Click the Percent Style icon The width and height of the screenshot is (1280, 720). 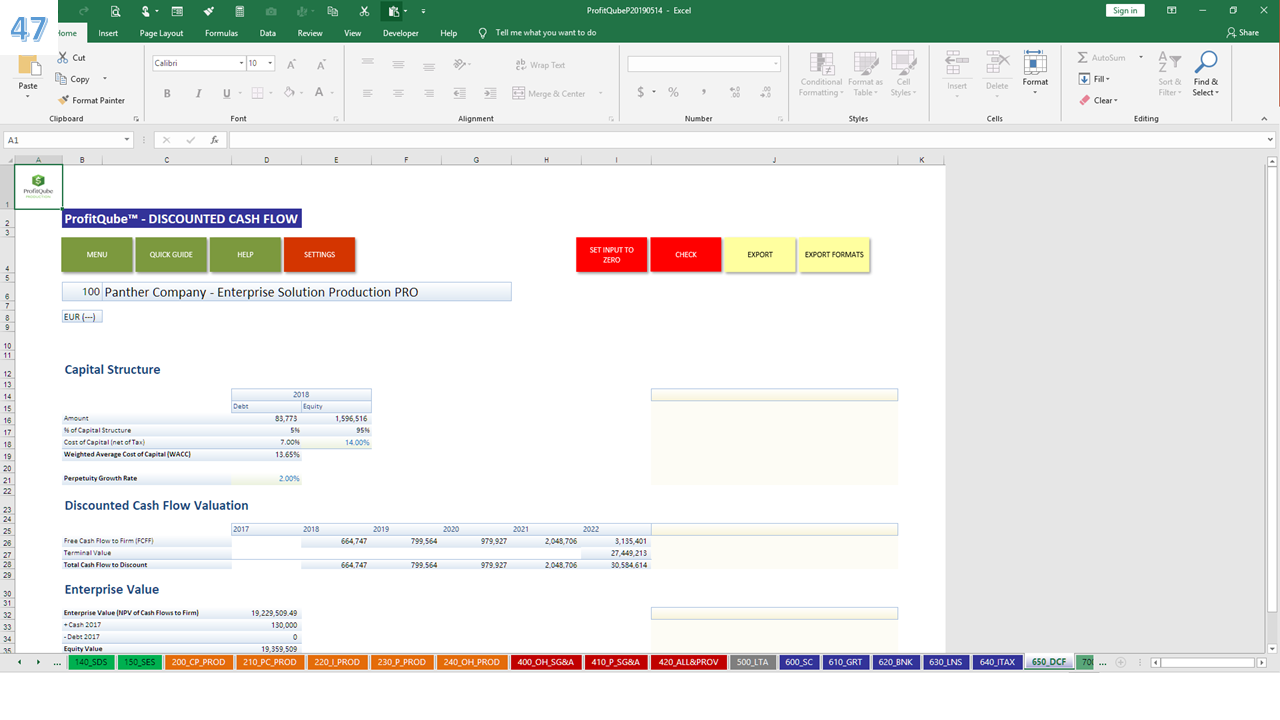click(x=673, y=92)
